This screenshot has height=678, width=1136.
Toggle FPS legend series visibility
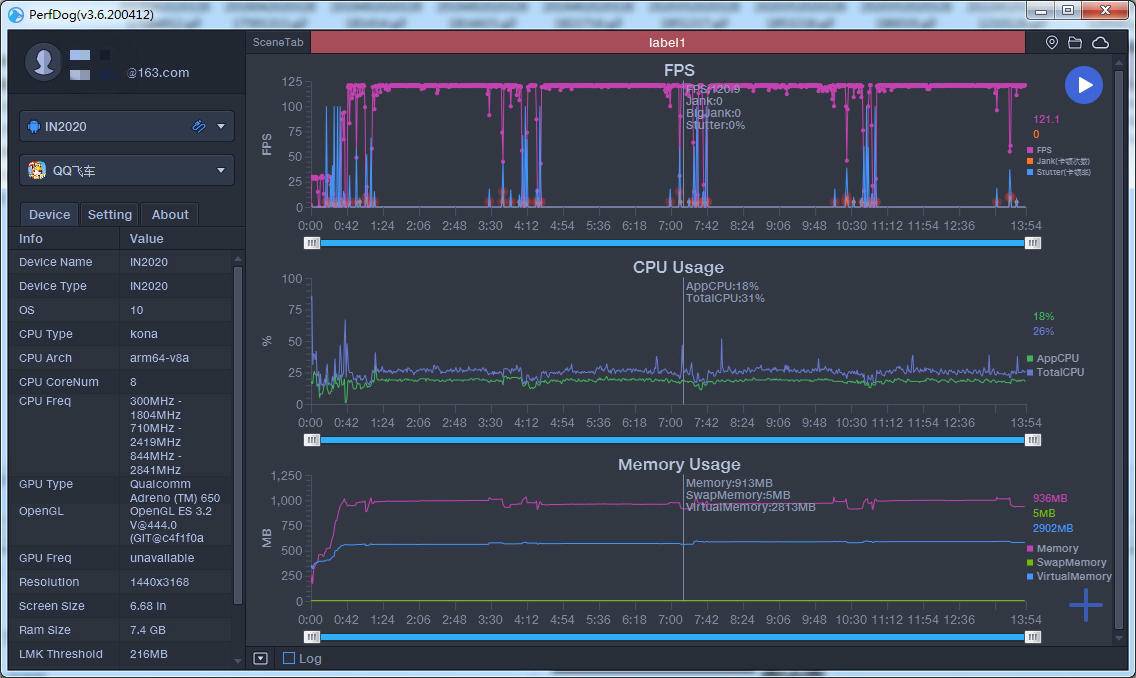pyautogui.click(x=1039, y=150)
